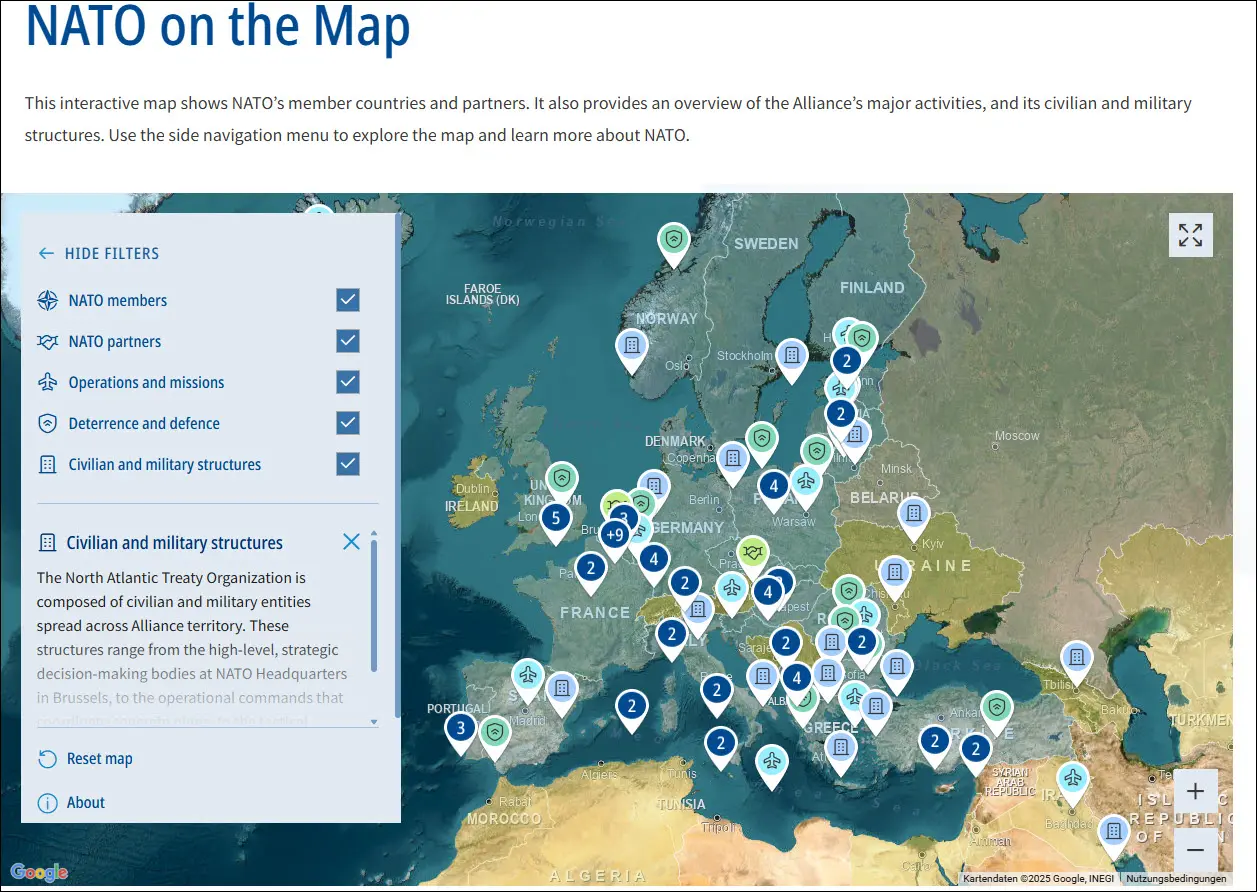Open the Nutzungsbedingungen link

coord(1175,878)
